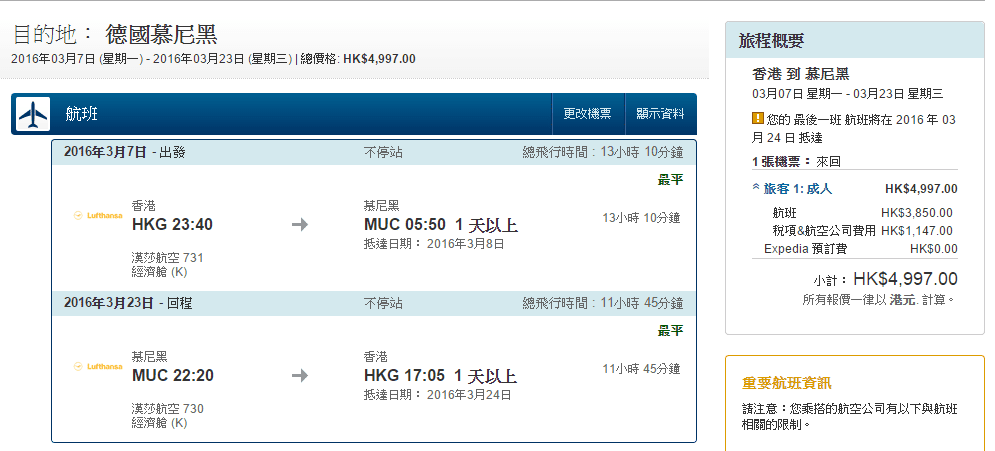Viewport: 995px width, 451px height.
Task: Click the 最平 label on the outbound flight
Action: 670,180
